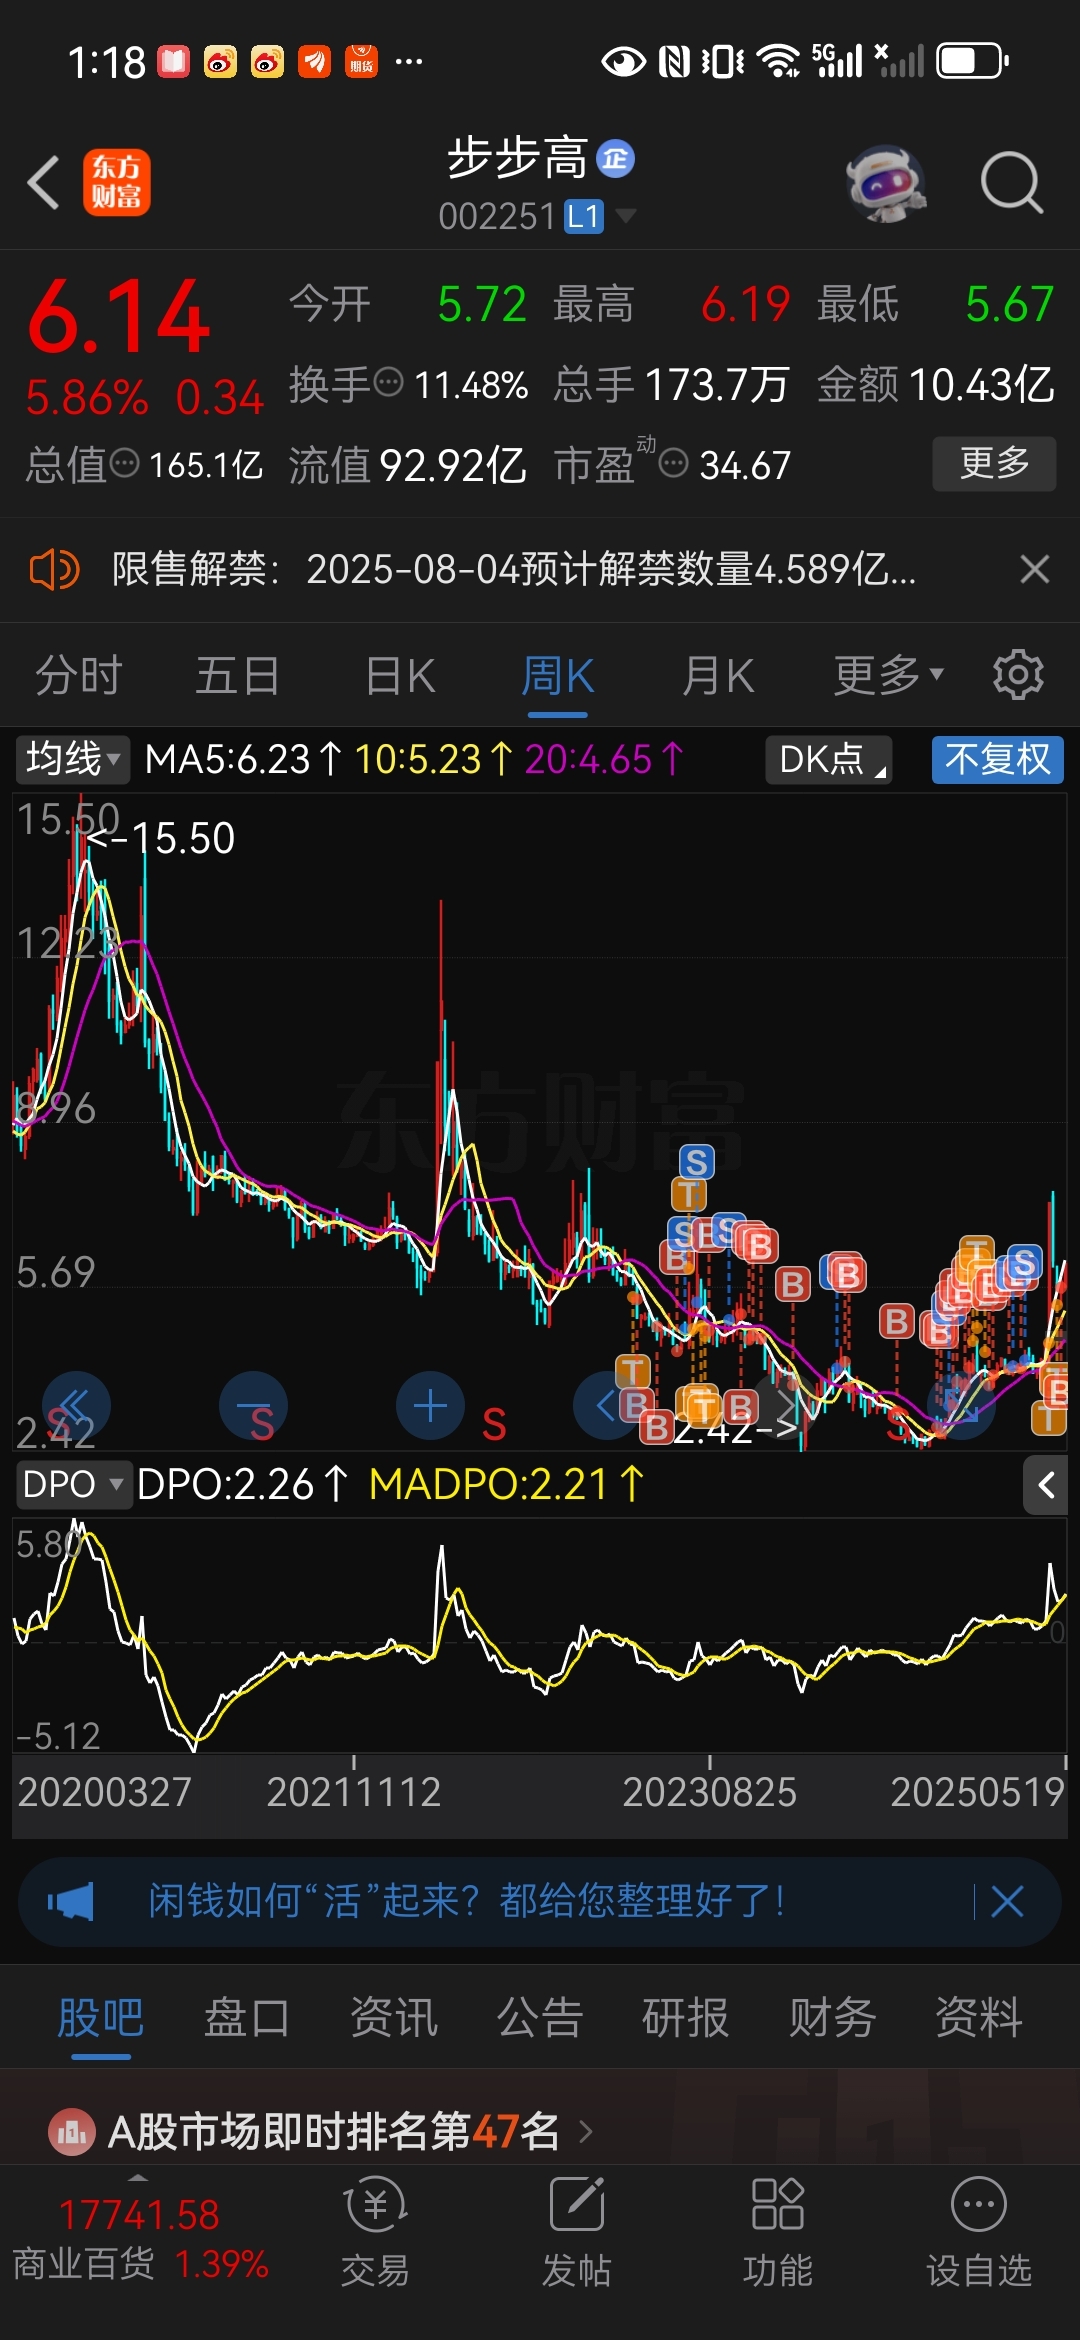Screen dimensions: 1080x2340
Task: Open the robot assistant avatar
Action: click(886, 183)
